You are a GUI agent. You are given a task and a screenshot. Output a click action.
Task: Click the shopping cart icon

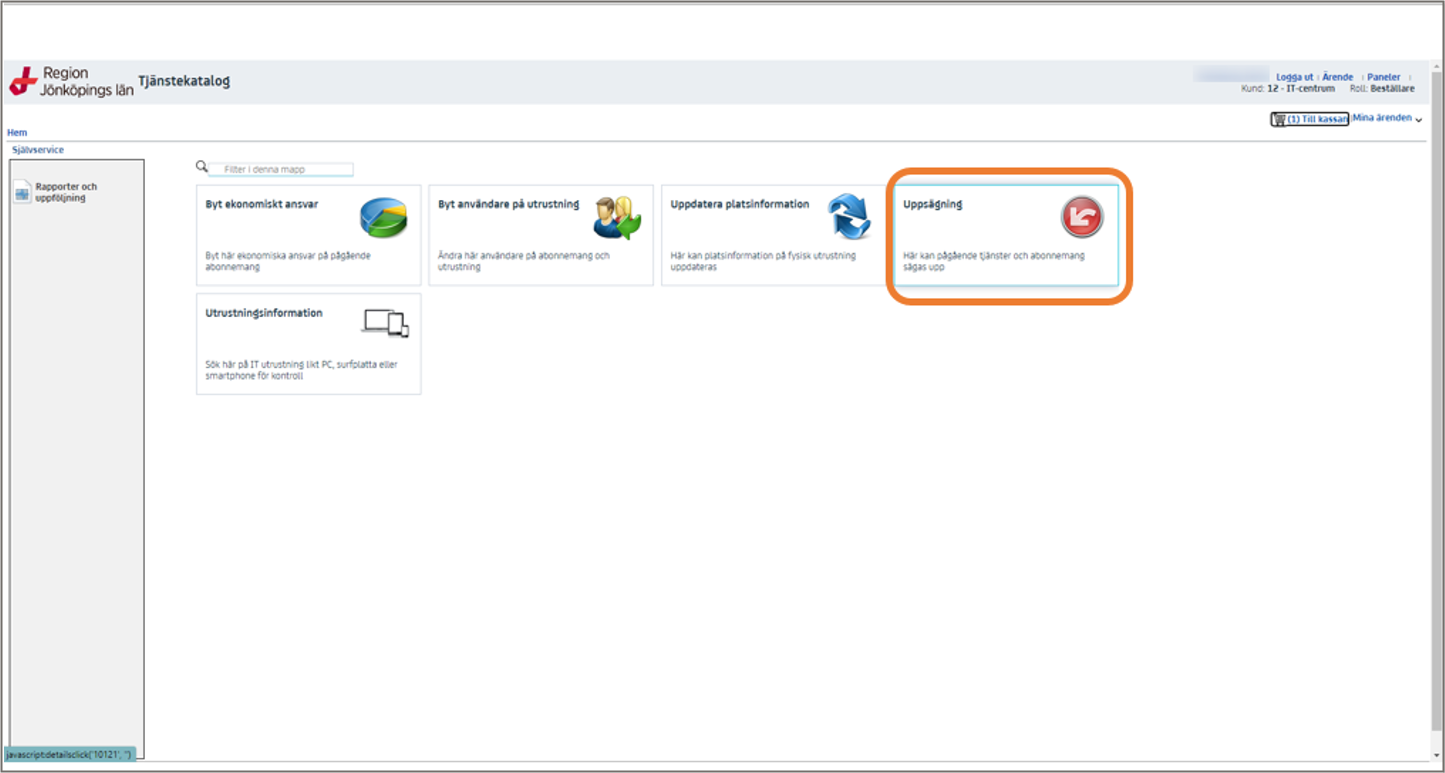(x=1279, y=119)
